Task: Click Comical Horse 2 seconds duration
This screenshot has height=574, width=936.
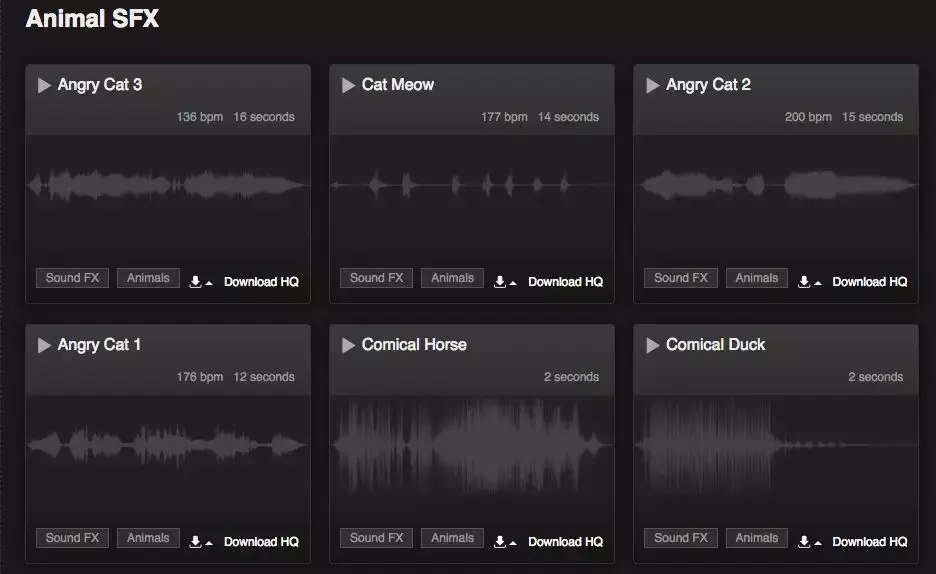Action: [571, 377]
